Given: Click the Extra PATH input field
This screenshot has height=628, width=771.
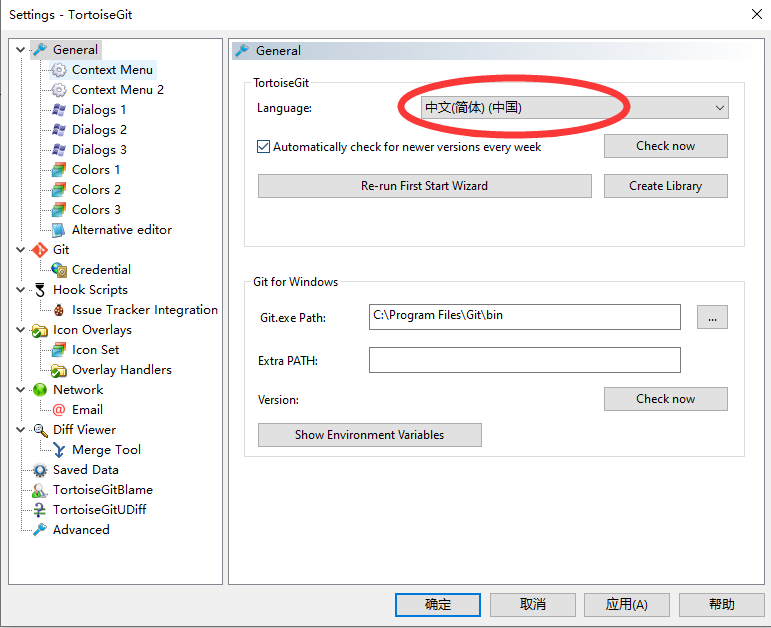Looking at the screenshot, I should 525,360.
